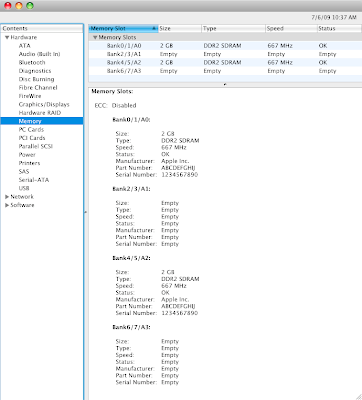
Task: Open the FireWire section
Action: pos(30,96)
